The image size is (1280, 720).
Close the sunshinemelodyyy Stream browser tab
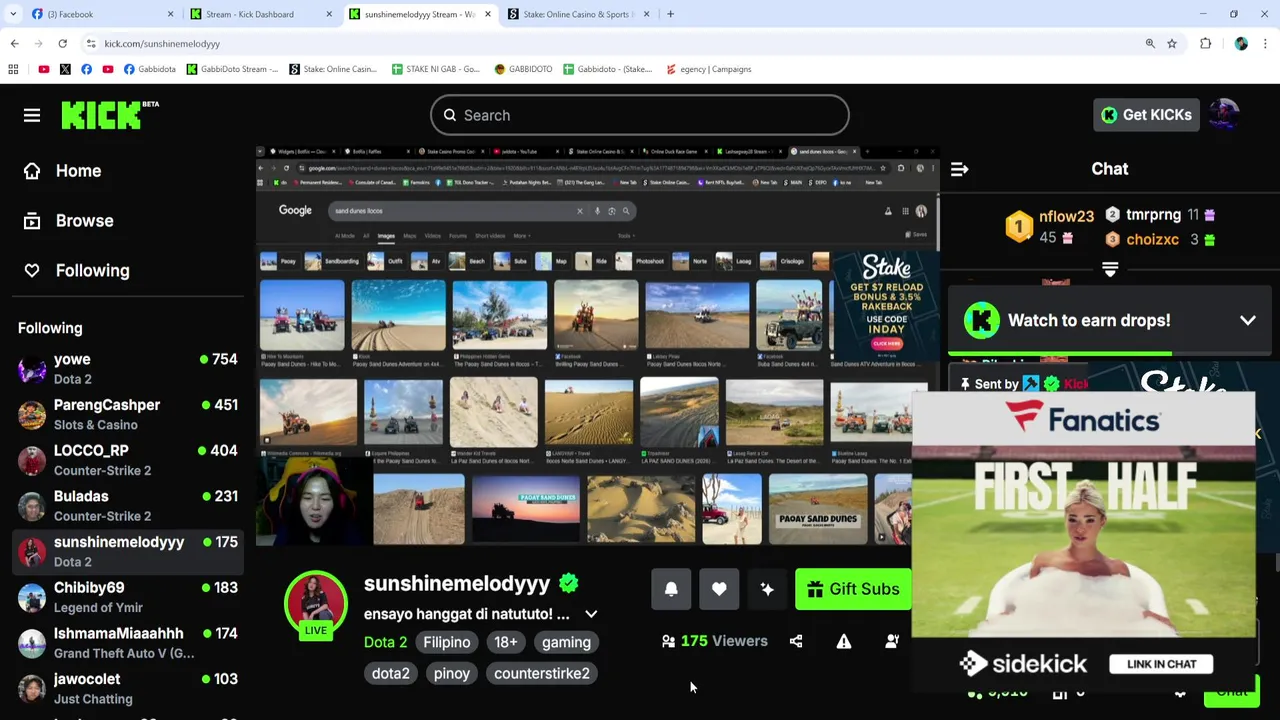click(x=488, y=14)
